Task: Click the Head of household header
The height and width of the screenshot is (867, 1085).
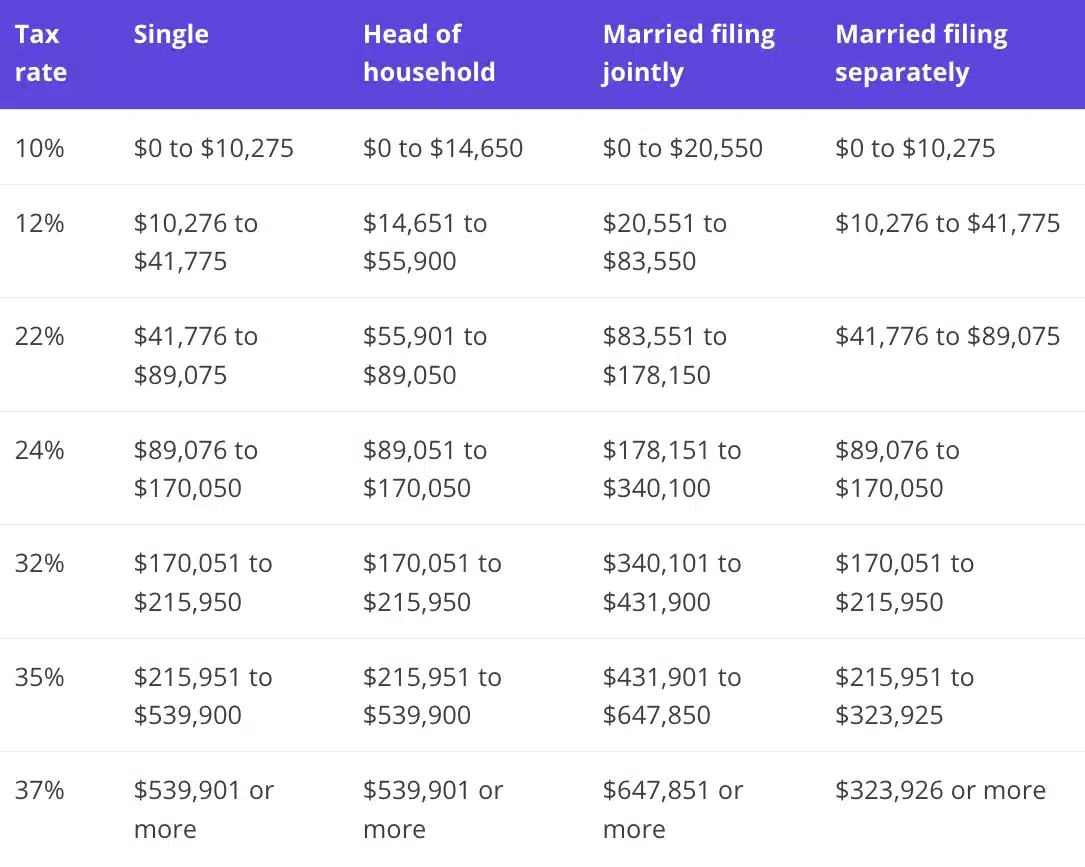Action: pos(429,54)
